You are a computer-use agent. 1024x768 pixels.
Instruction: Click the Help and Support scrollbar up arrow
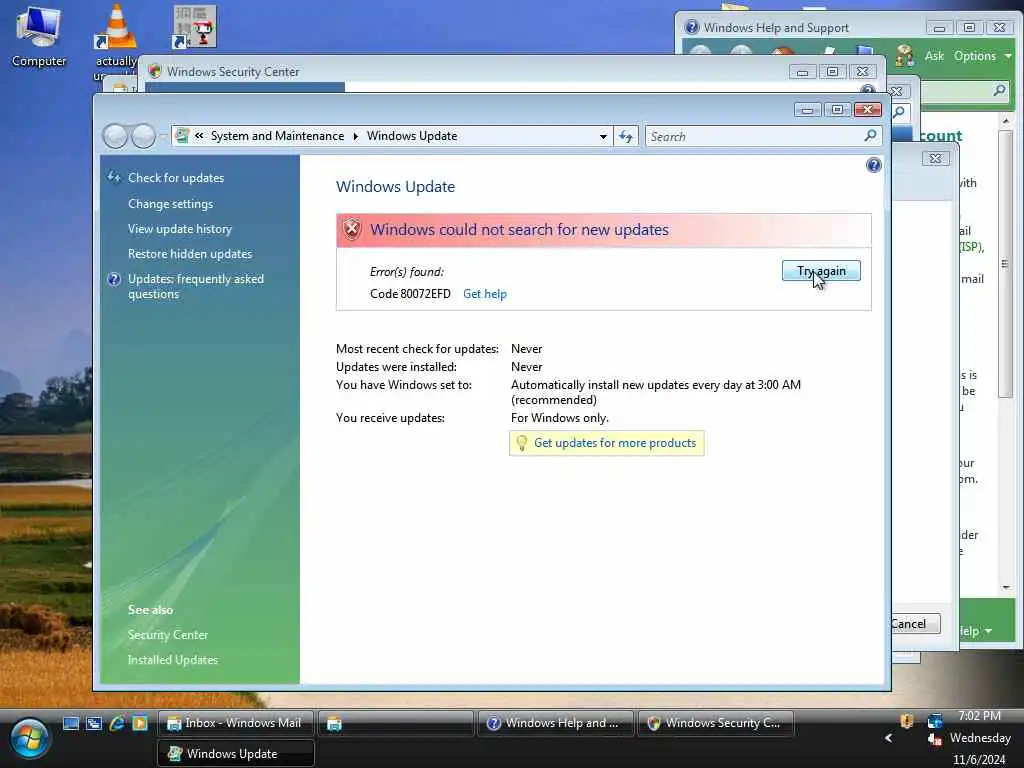pyautogui.click(x=1006, y=121)
